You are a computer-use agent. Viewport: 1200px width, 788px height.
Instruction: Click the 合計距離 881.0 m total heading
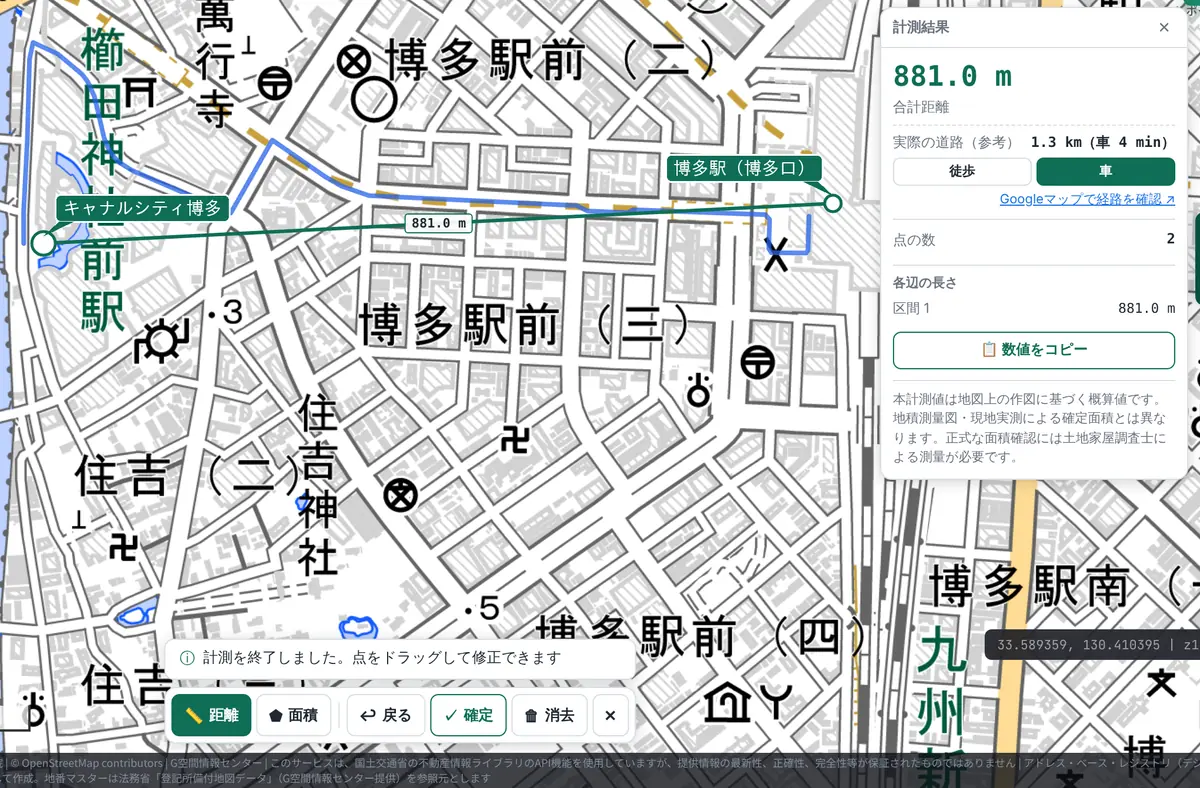(952, 76)
